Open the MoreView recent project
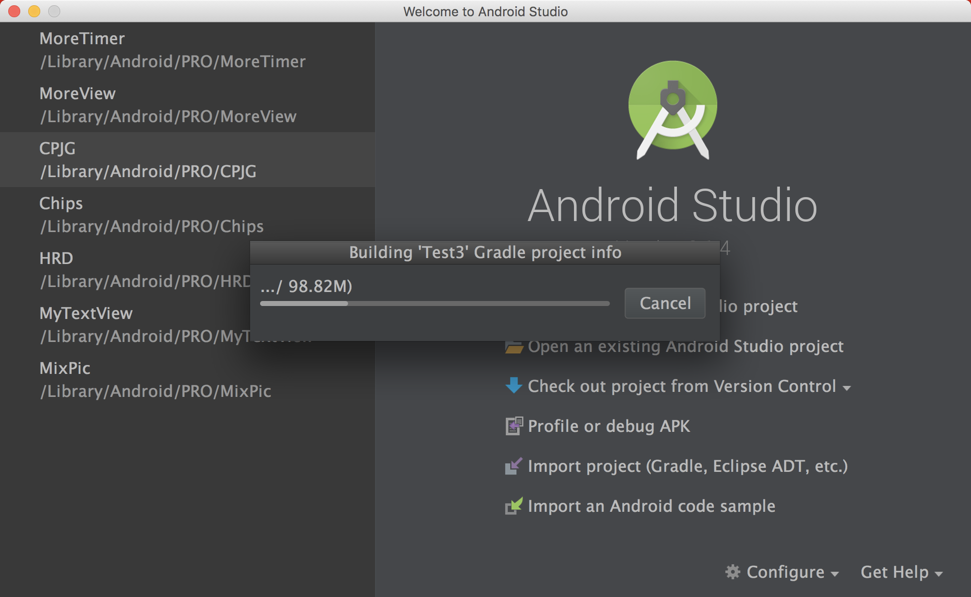The image size is (971, 597). pyautogui.click(x=187, y=105)
